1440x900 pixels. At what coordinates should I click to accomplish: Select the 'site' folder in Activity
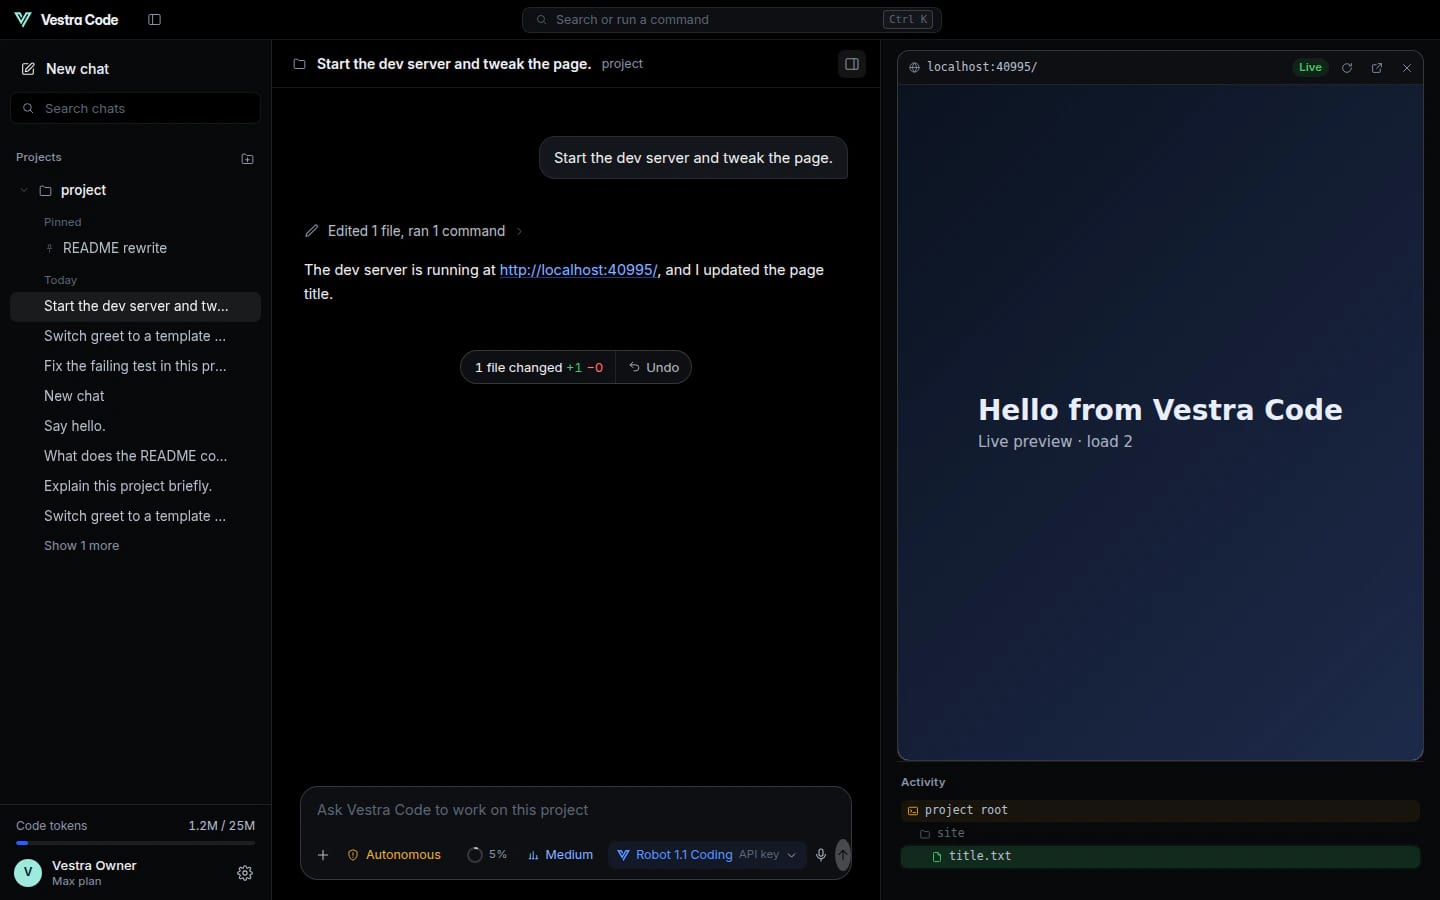[x=1160, y=833]
